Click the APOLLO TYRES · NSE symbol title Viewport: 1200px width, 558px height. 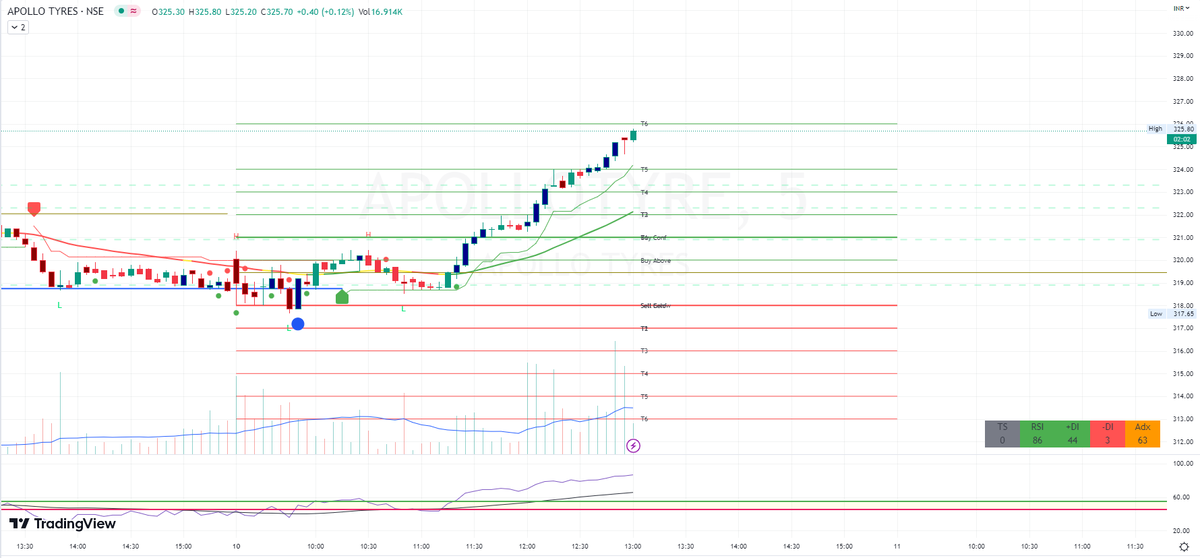[x=54, y=11]
